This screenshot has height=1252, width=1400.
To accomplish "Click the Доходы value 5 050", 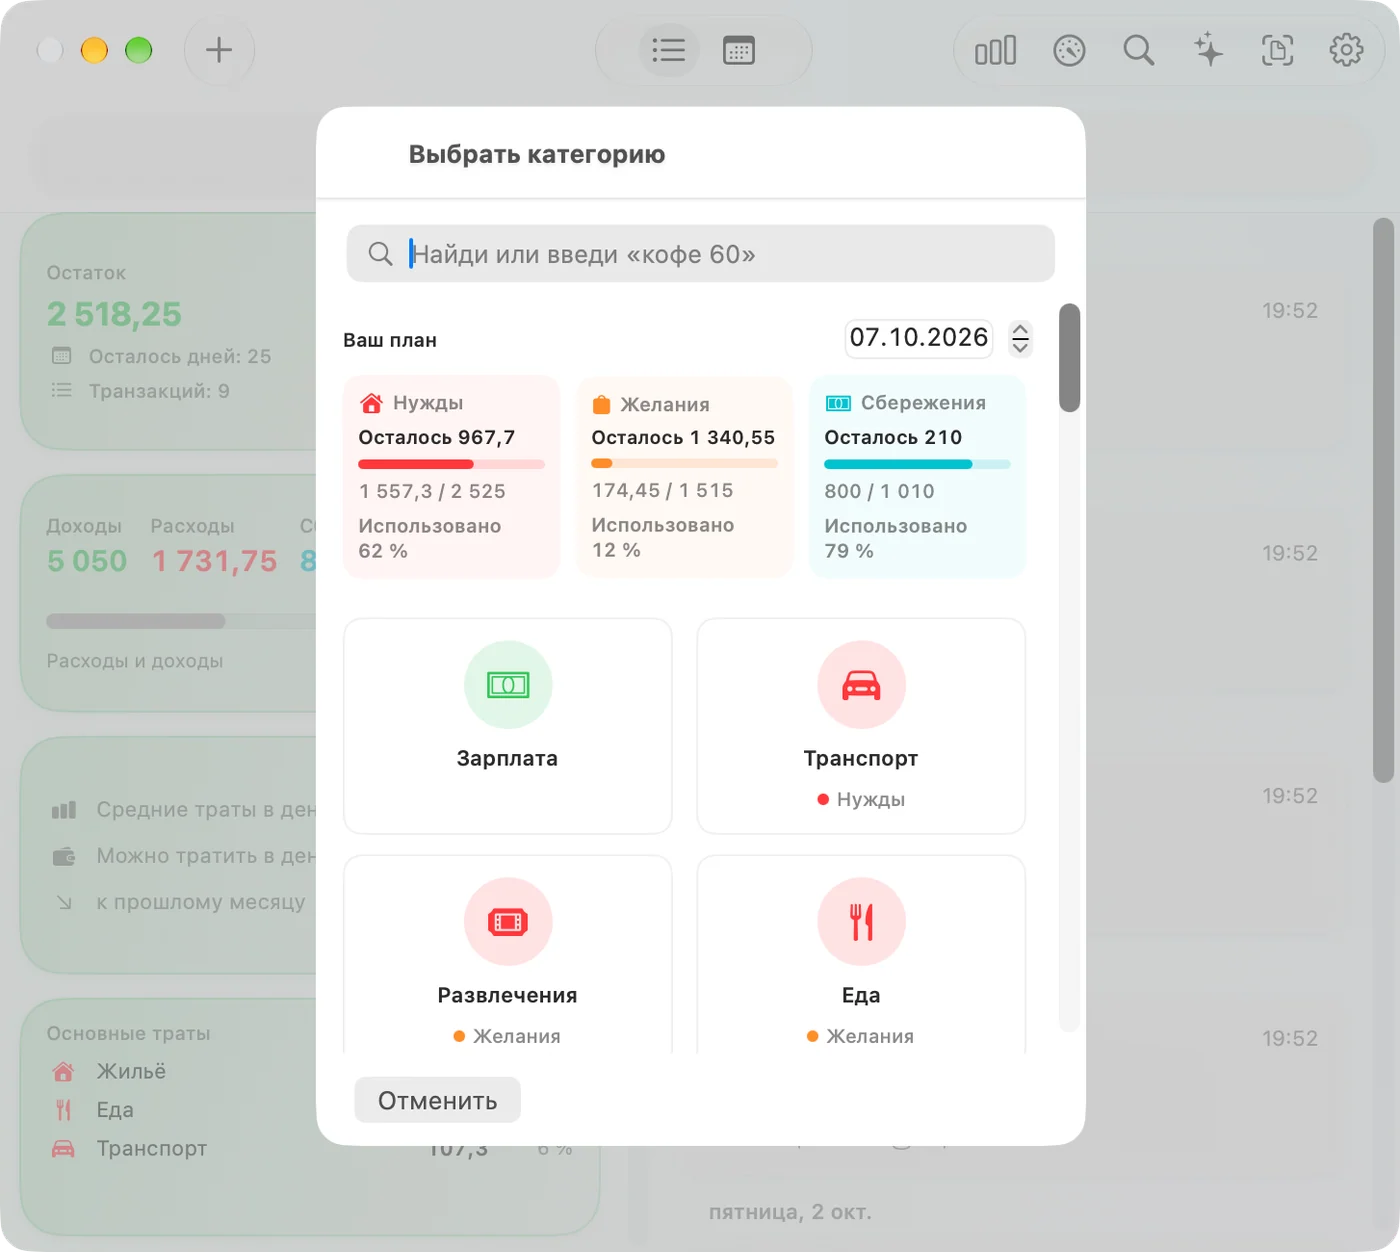I will click(87, 561).
